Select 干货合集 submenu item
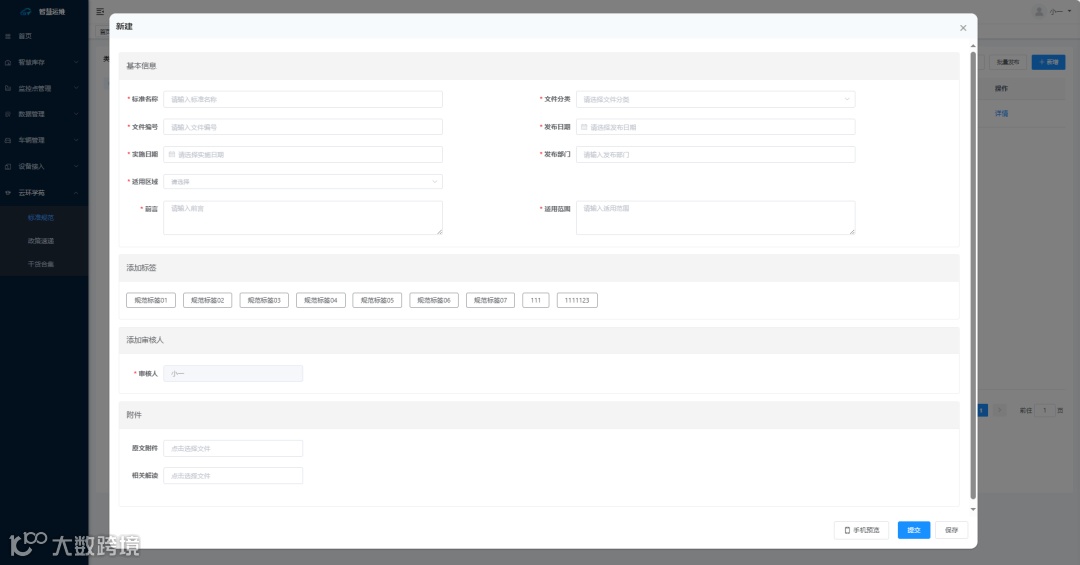 [41, 264]
